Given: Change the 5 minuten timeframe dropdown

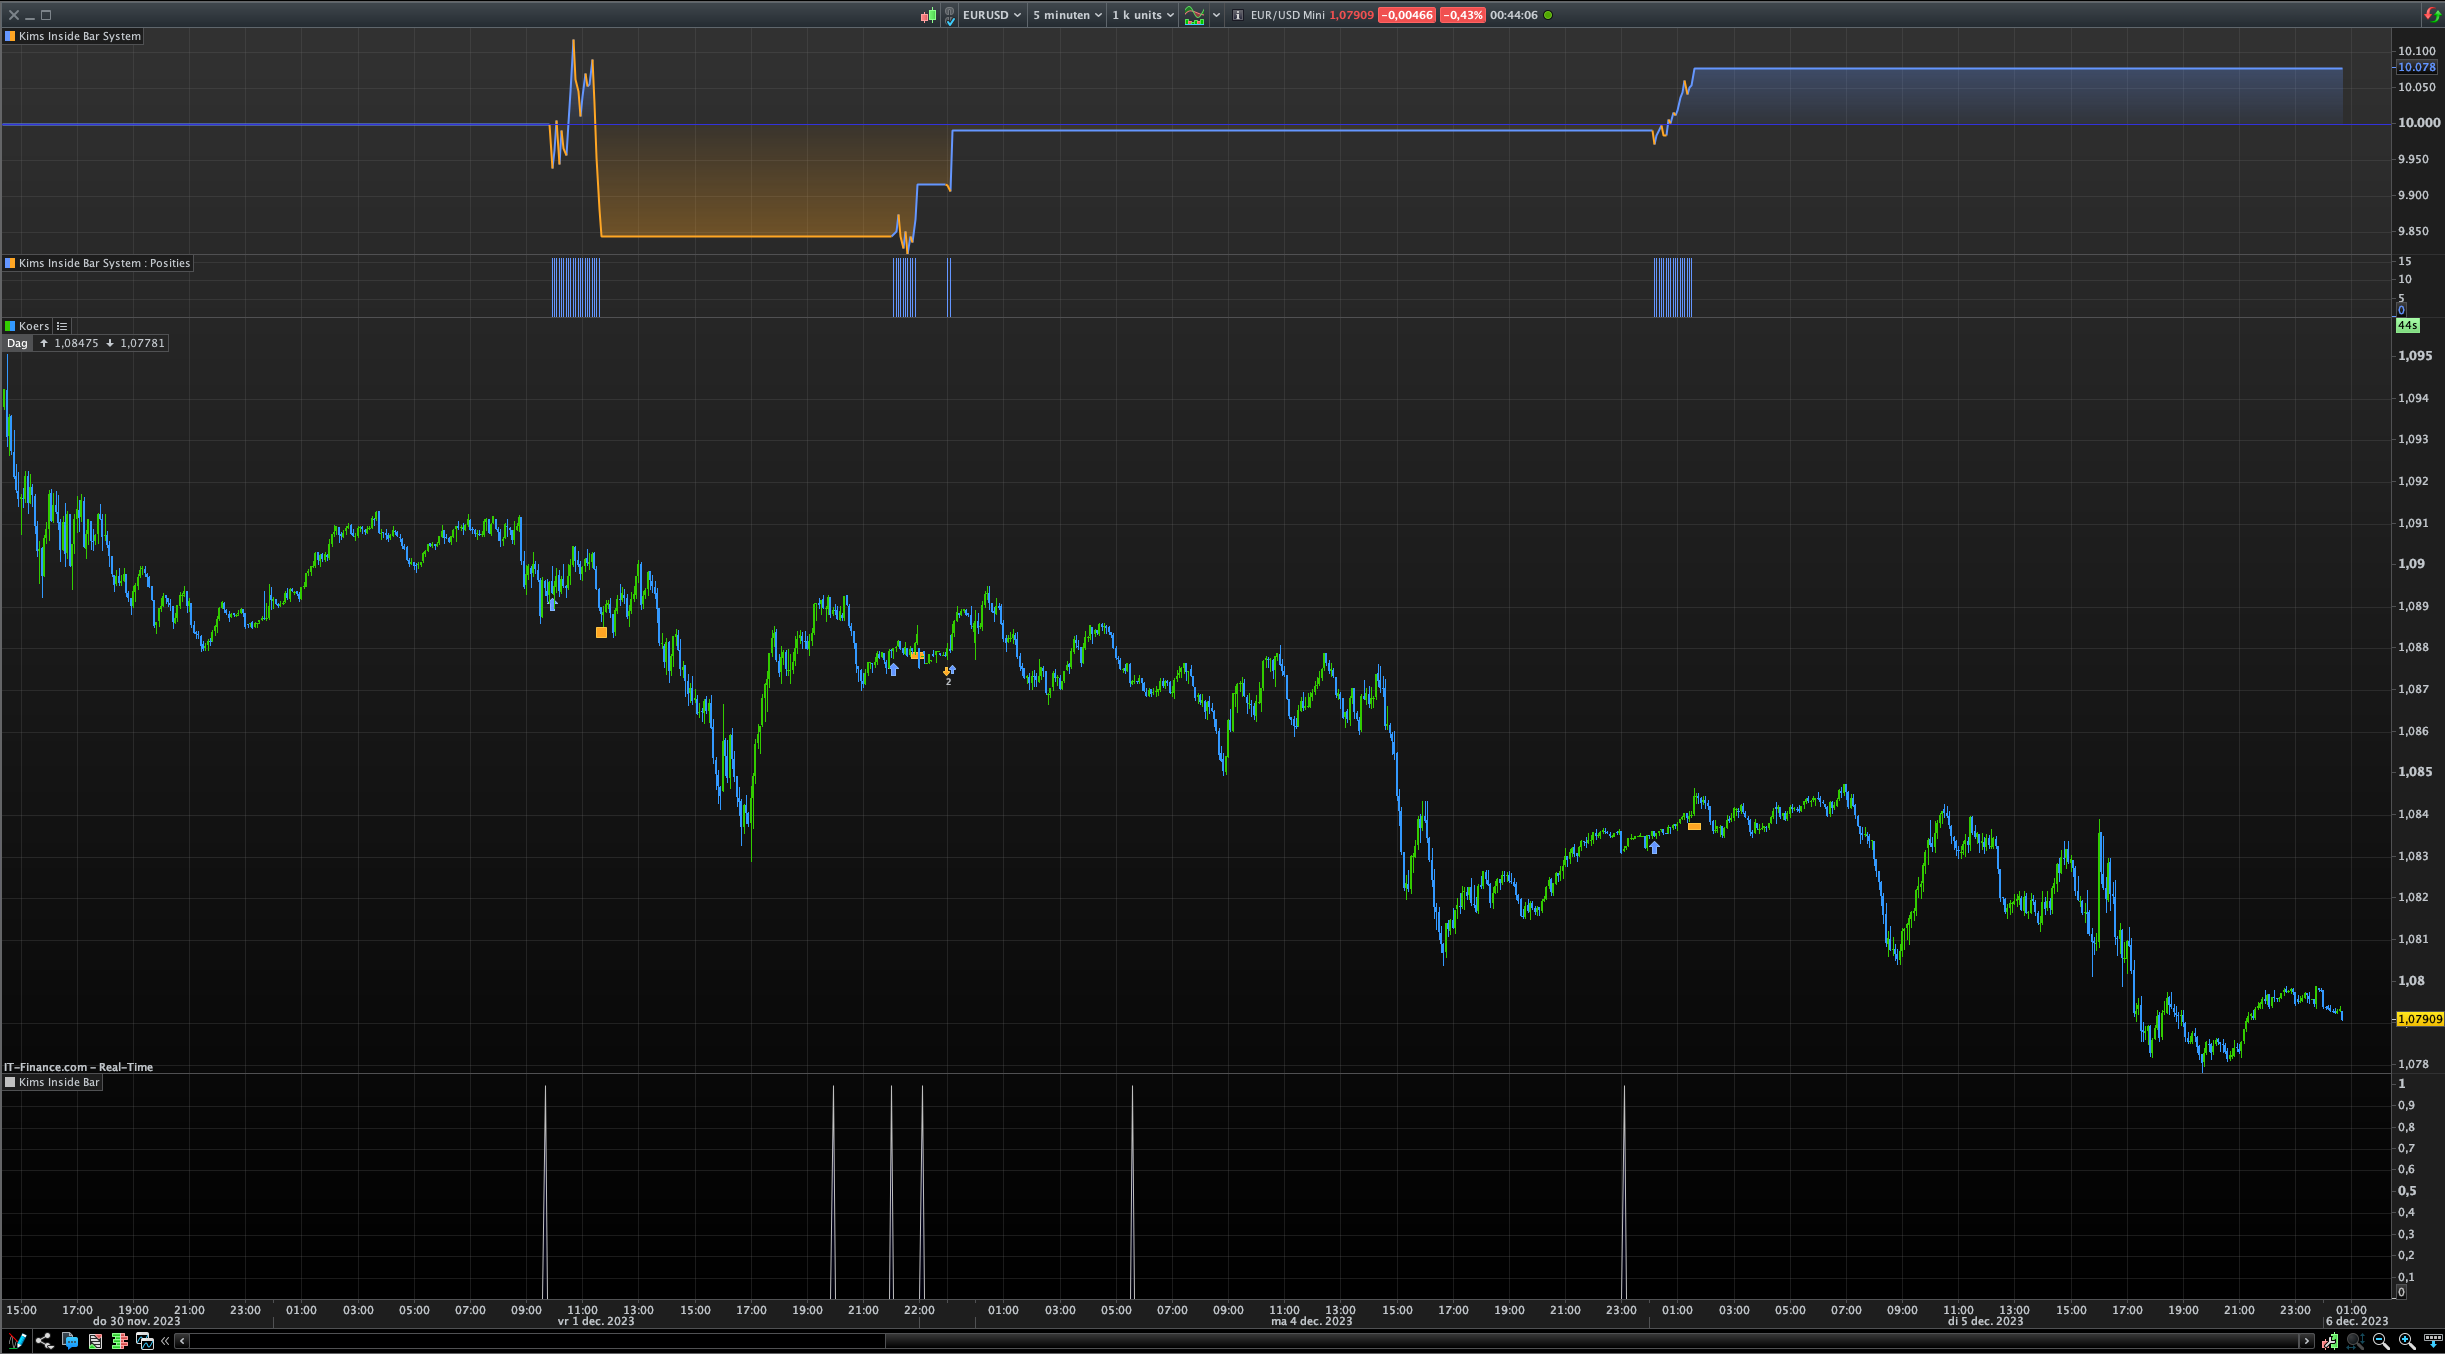Looking at the screenshot, I should (x=1067, y=15).
